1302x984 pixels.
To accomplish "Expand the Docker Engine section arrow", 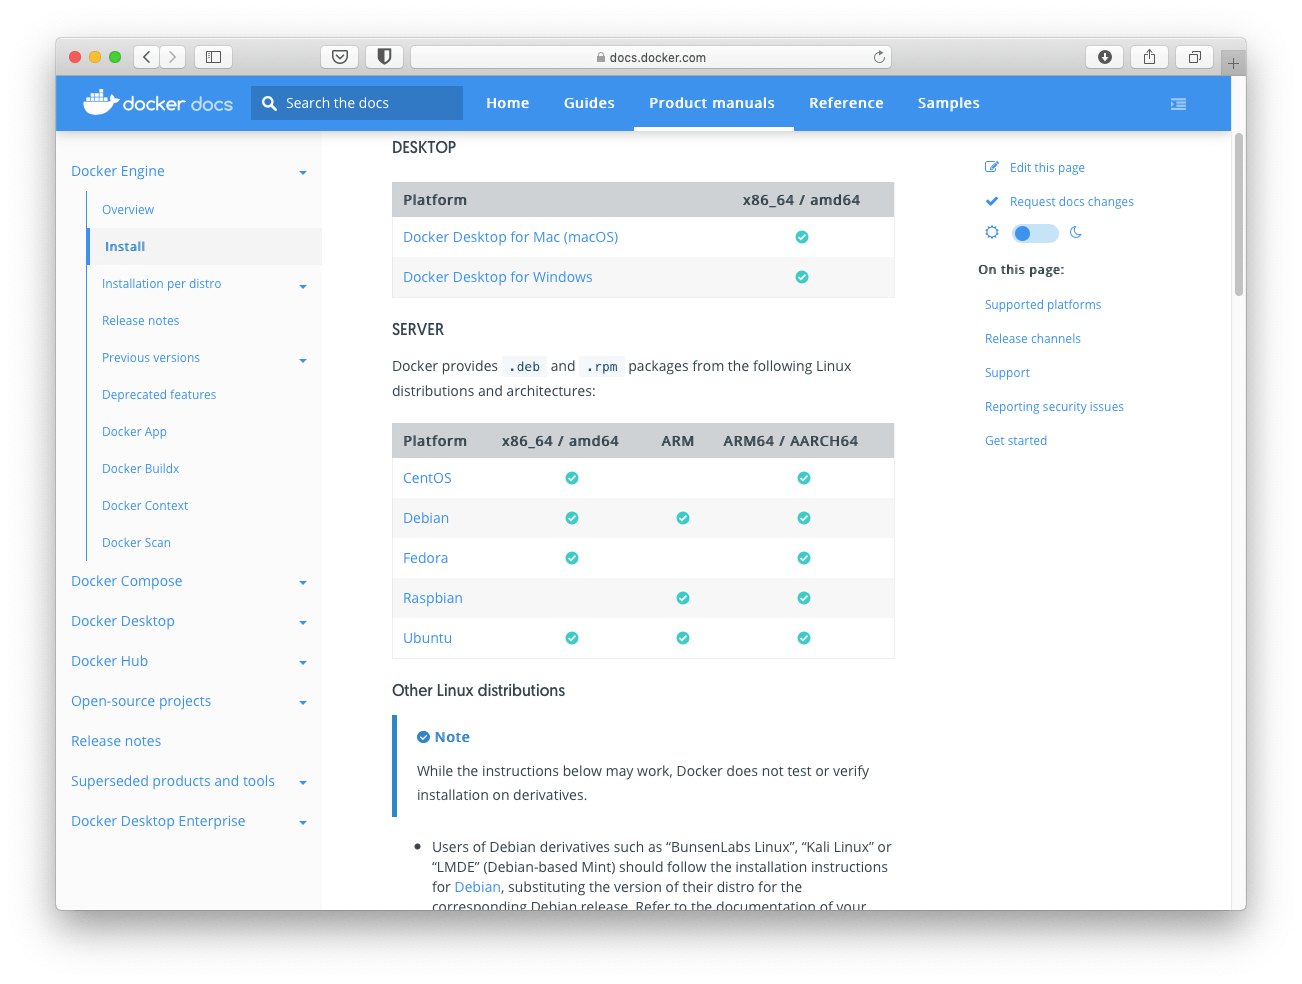I will coord(303,173).
